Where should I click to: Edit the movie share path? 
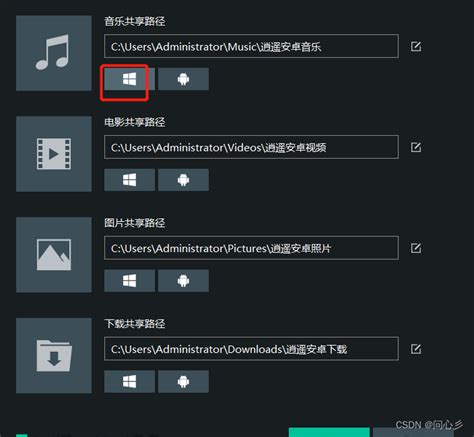click(x=416, y=147)
